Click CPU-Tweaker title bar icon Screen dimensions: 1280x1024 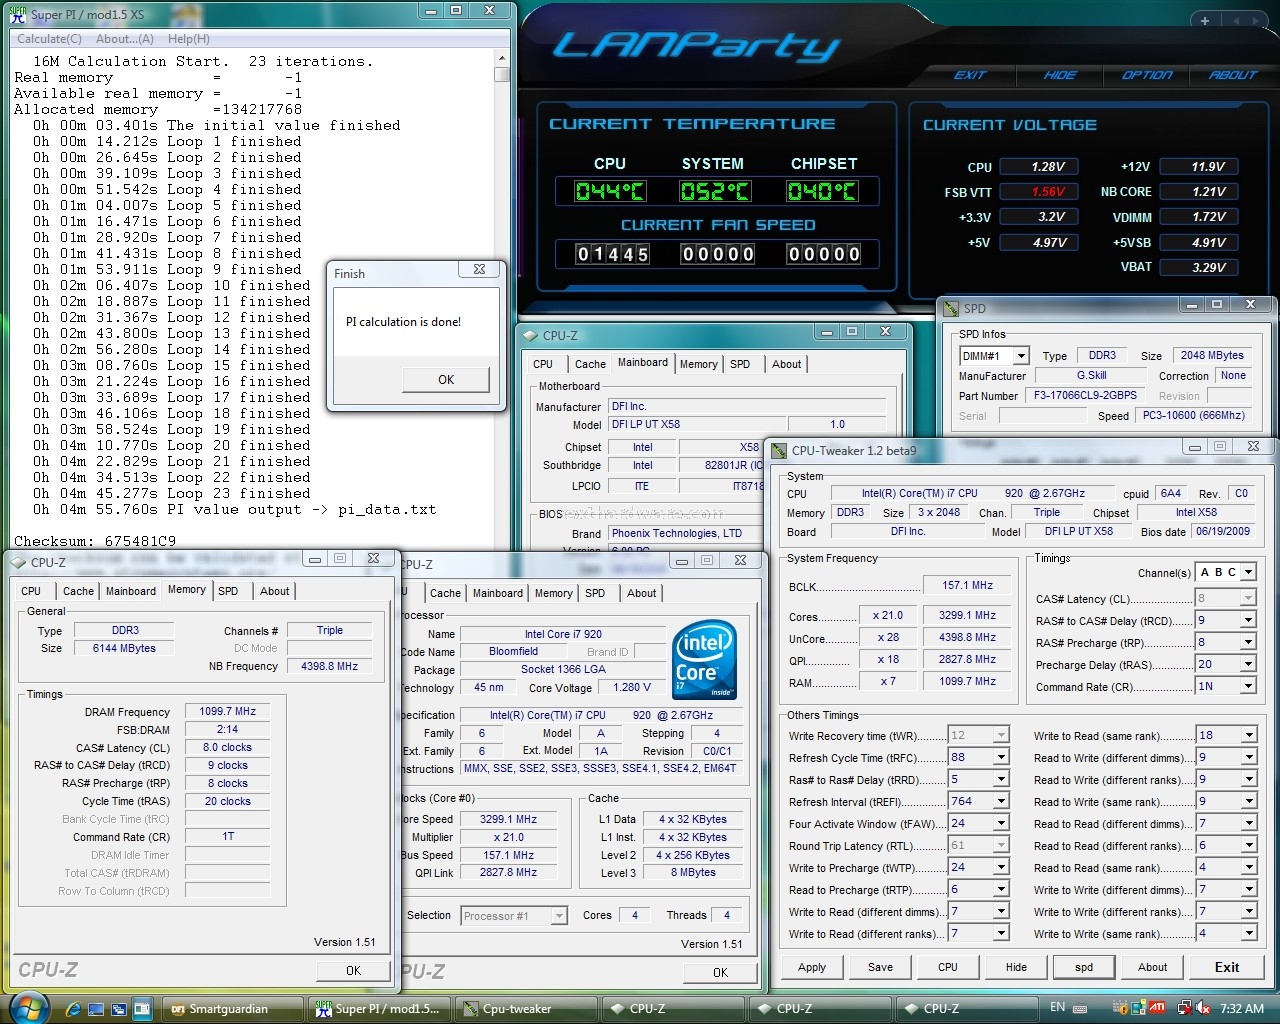point(779,451)
